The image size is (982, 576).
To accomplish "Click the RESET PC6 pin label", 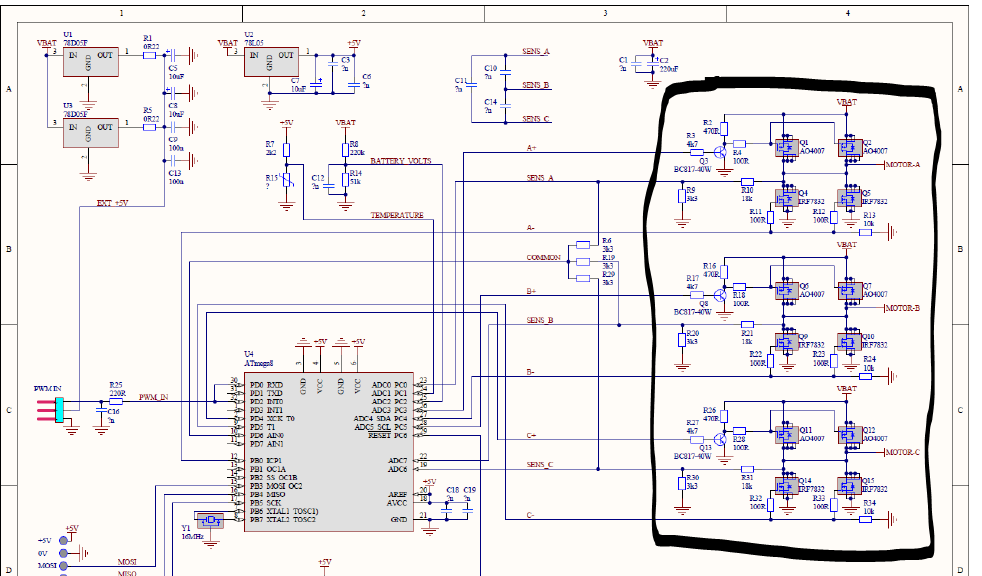I will tap(388, 435).
